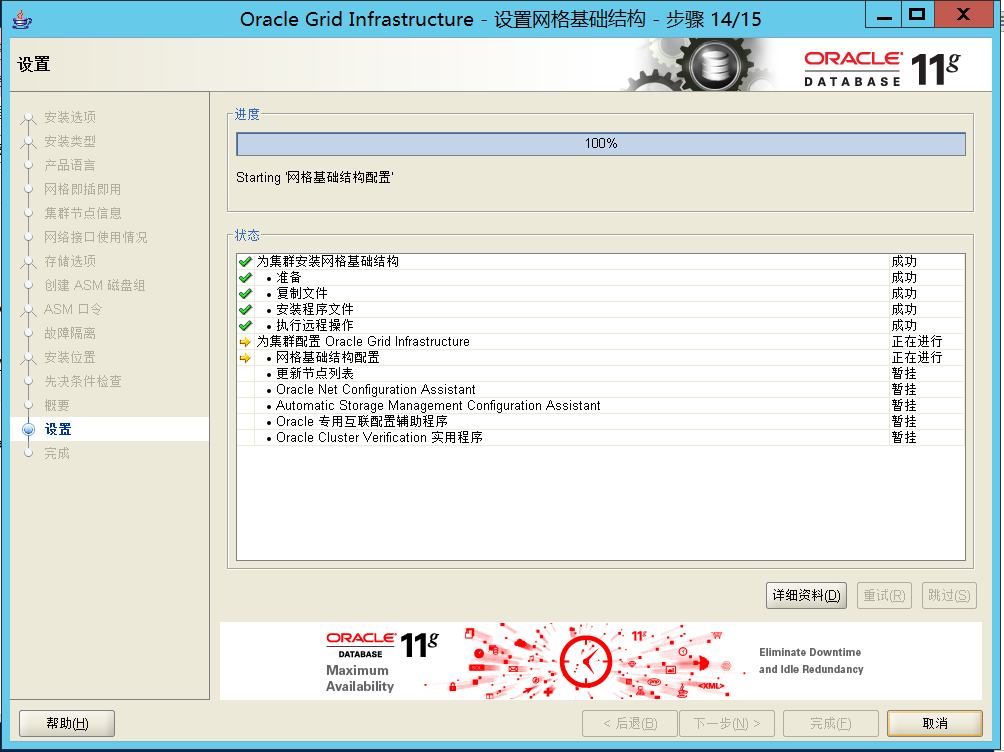Click the 完成(F) finish button

click(830, 724)
